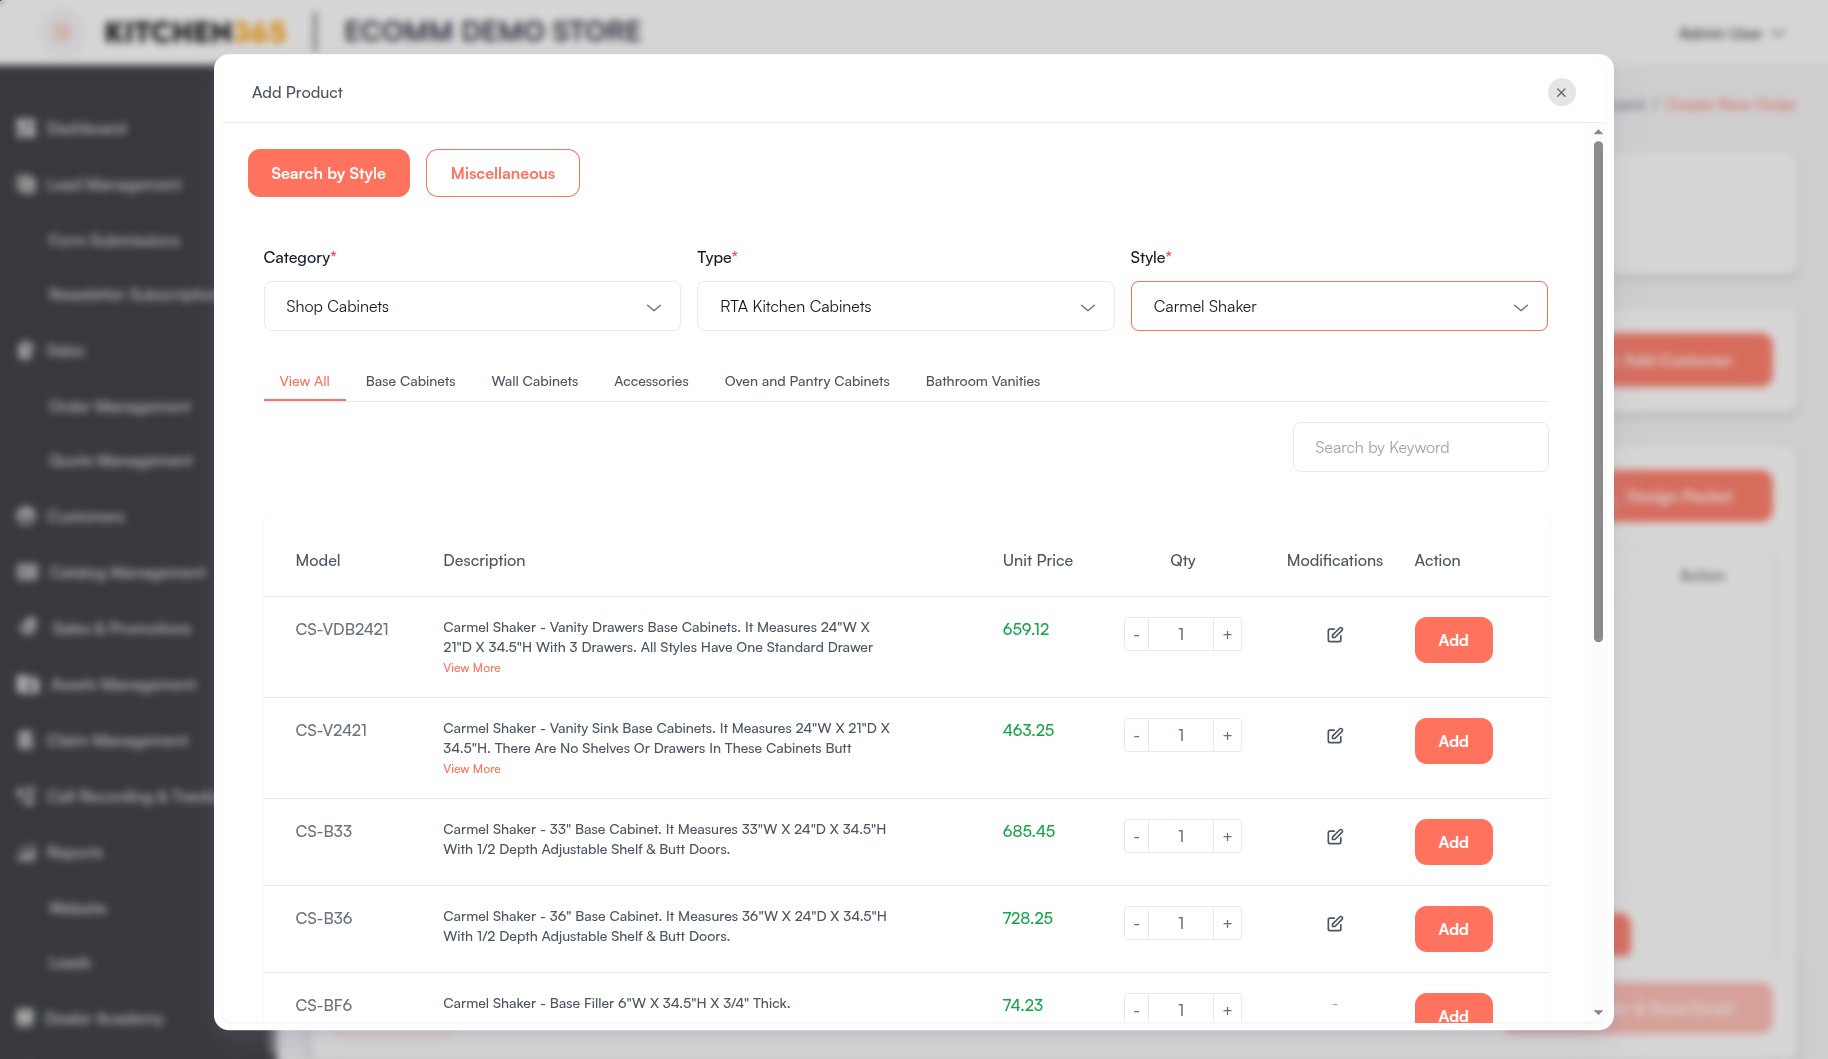
Task: Open modifications editor for CS-B33
Action: click(1335, 837)
